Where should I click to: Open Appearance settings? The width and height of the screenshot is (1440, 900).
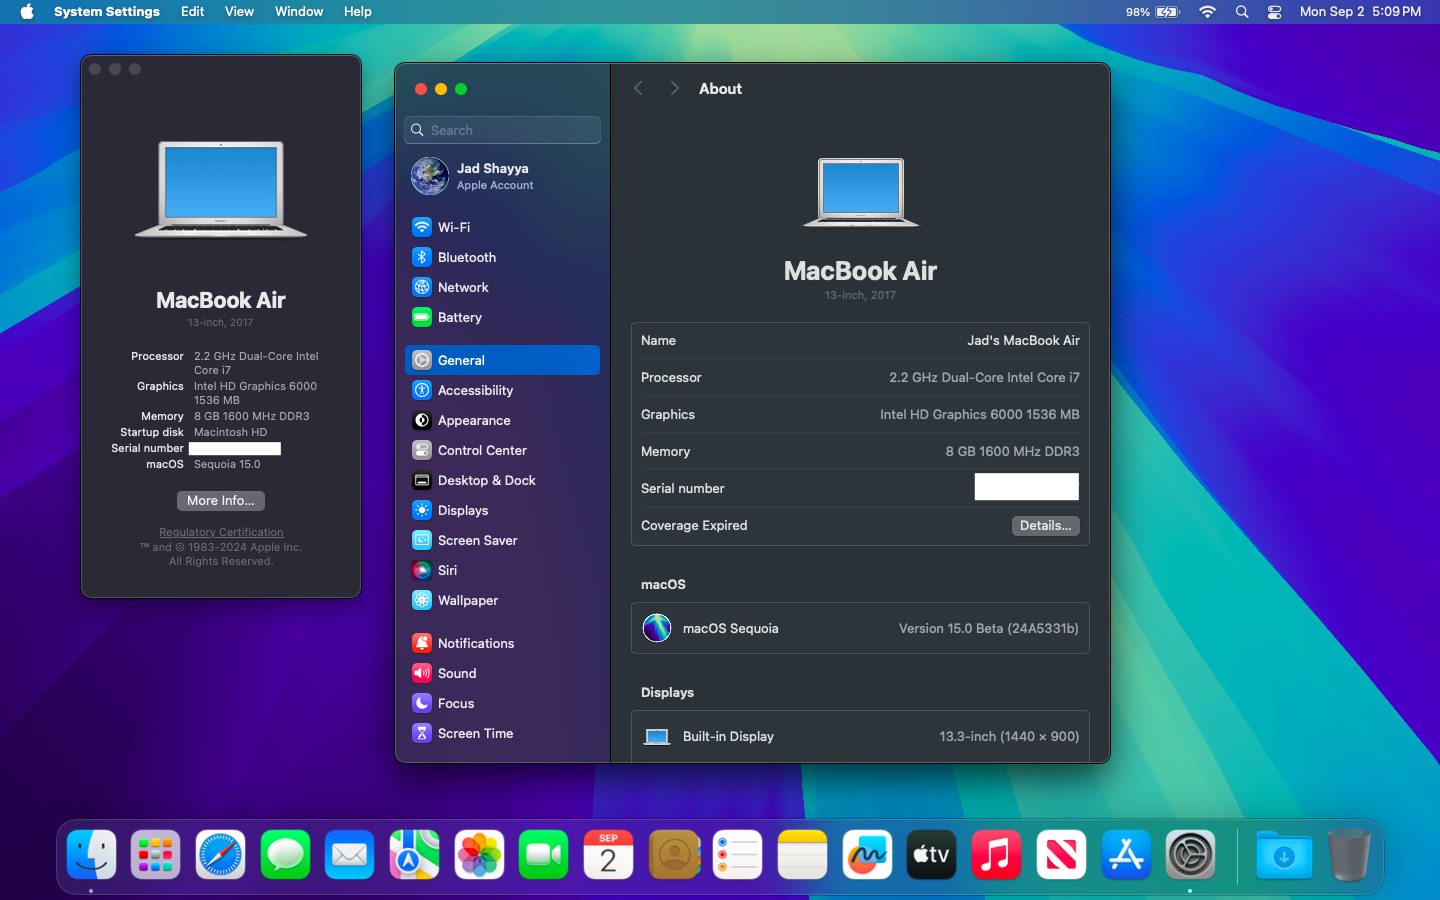502,420
